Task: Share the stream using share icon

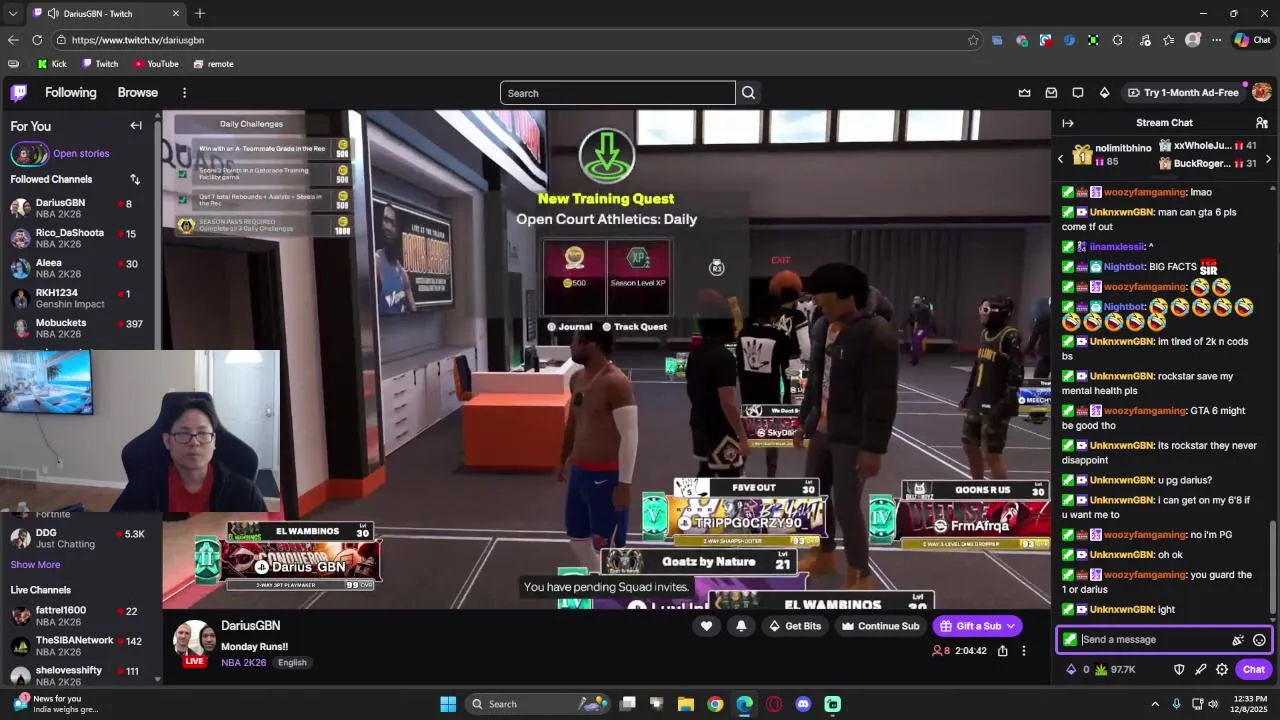Action: coord(1002,651)
